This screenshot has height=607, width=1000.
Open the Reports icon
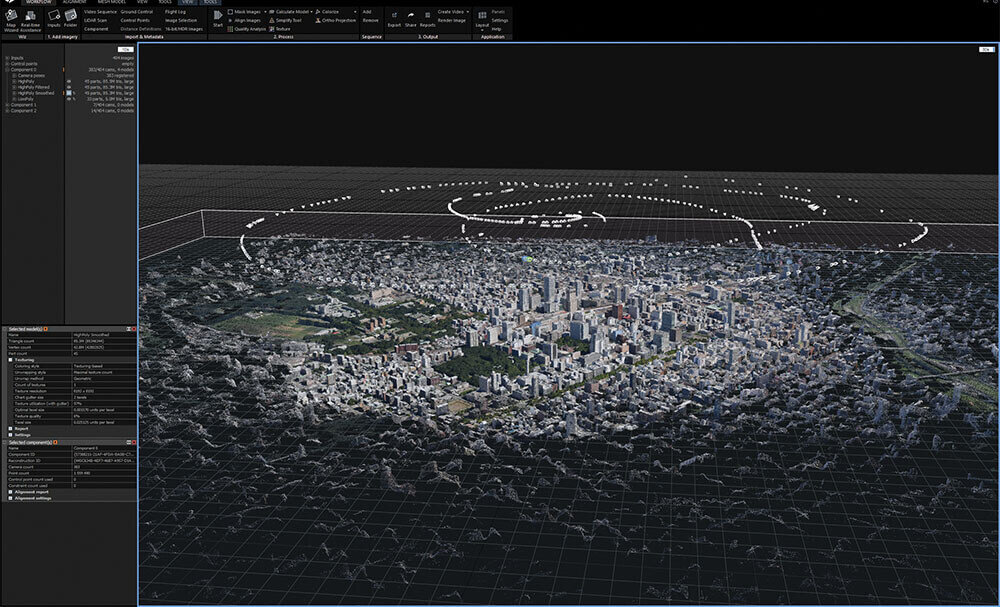427,15
